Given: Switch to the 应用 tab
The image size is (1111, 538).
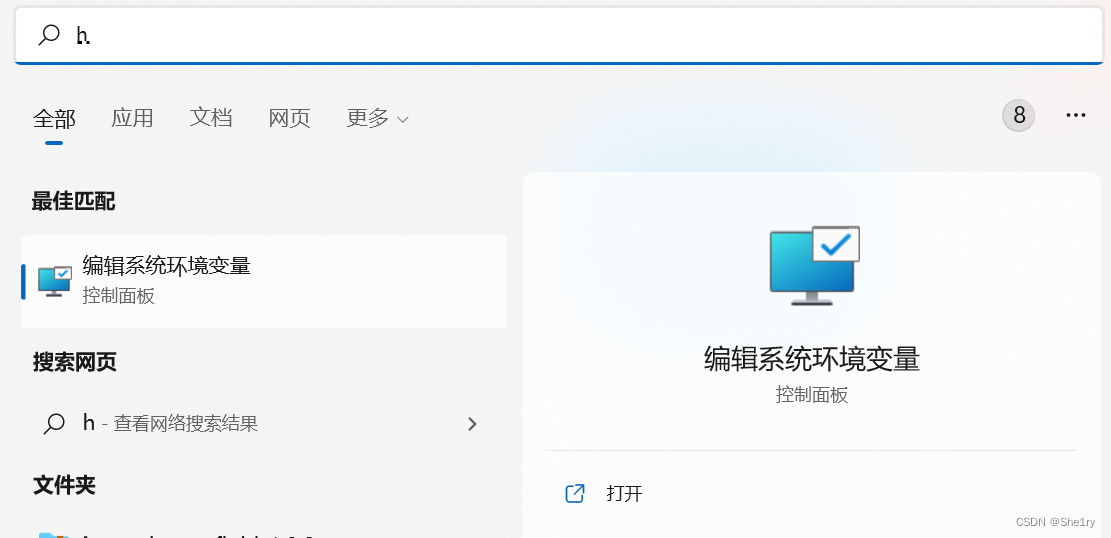Looking at the screenshot, I should coord(132,118).
